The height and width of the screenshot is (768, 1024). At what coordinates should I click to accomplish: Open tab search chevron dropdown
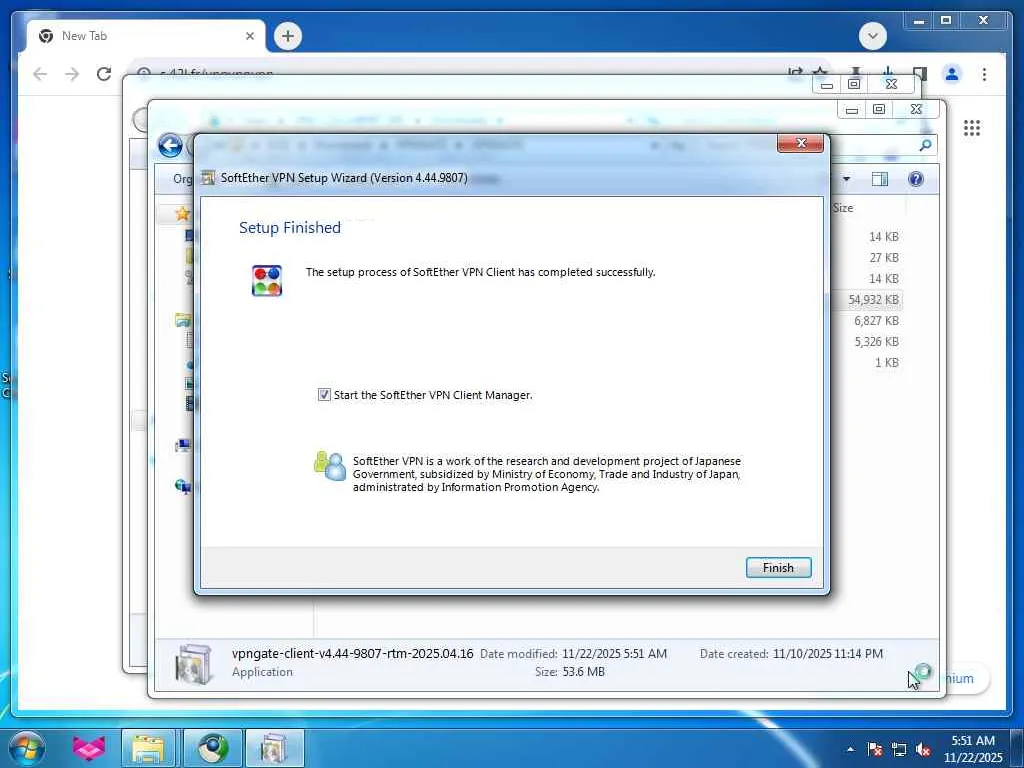(872, 36)
